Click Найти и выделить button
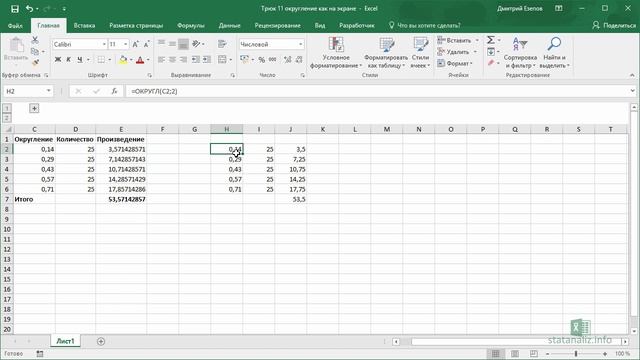 [x=554, y=53]
